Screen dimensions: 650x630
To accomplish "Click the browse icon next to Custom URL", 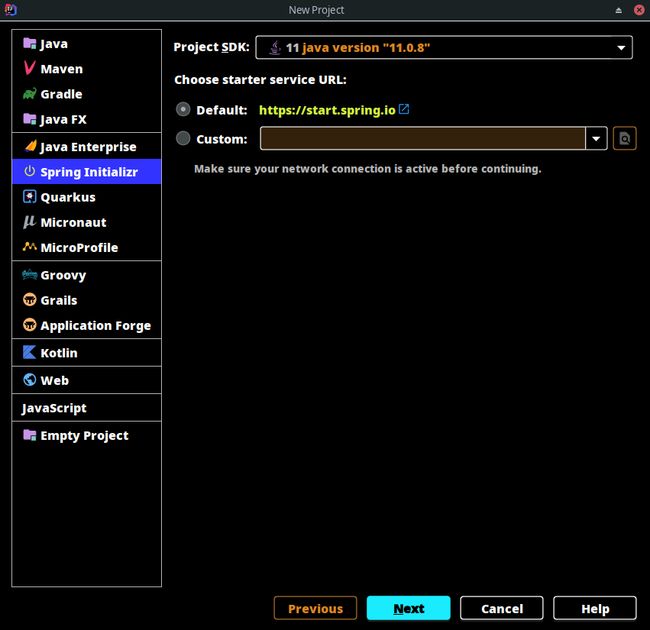I will point(624,138).
